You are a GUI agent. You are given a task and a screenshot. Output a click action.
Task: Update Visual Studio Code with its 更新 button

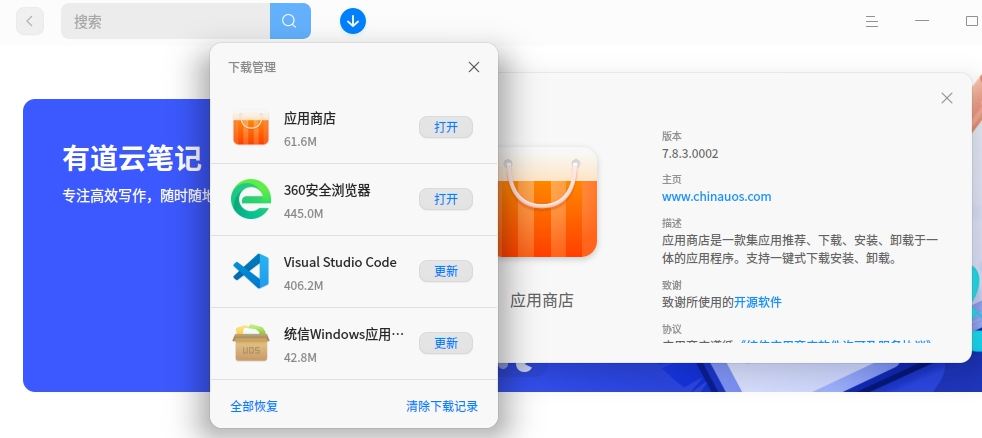(x=446, y=271)
